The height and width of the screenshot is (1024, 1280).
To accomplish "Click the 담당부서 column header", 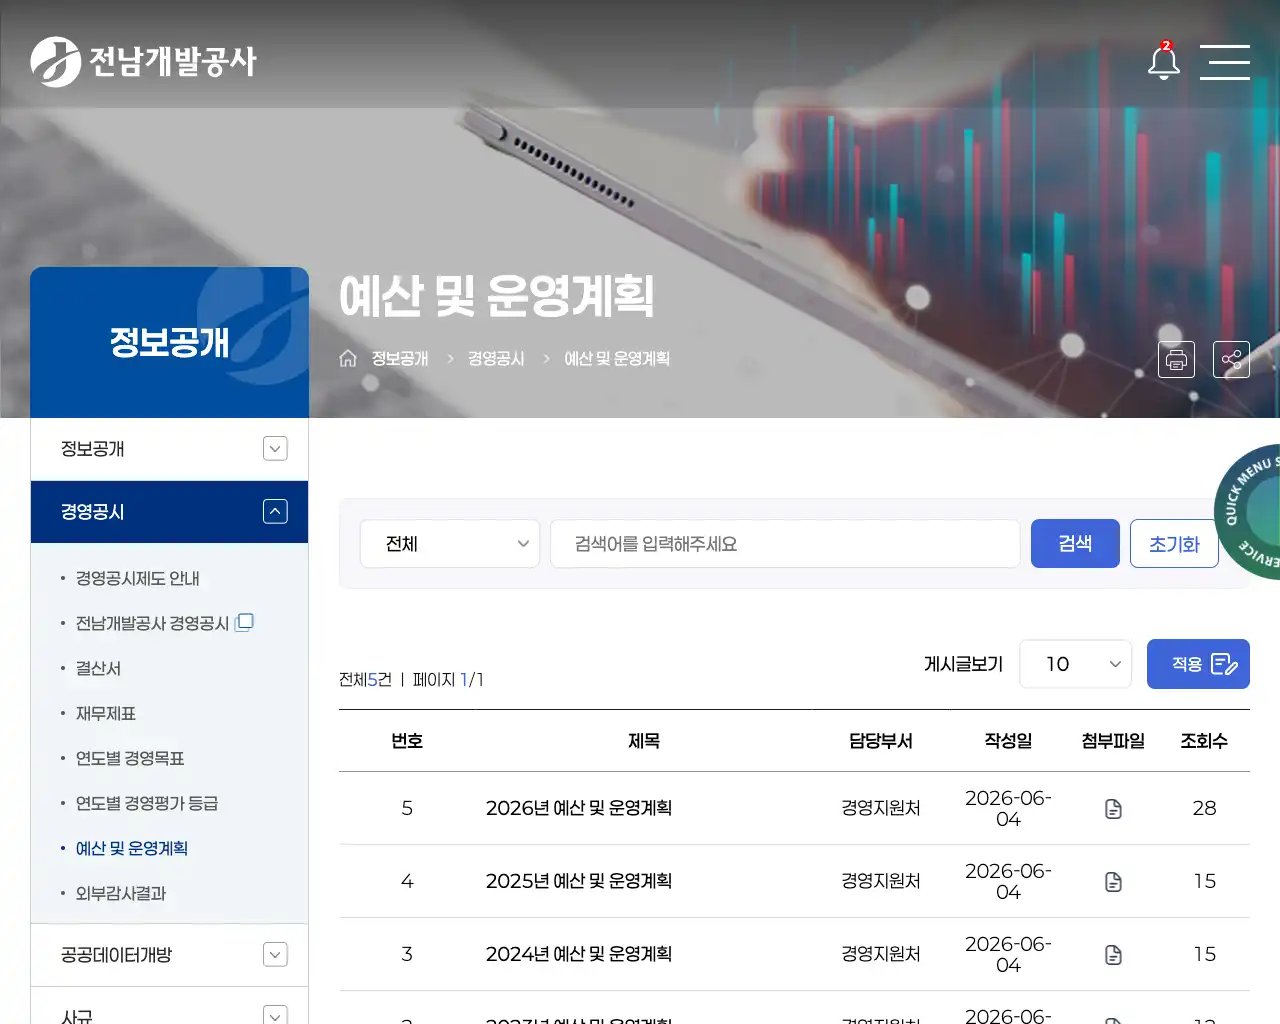I will (881, 741).
